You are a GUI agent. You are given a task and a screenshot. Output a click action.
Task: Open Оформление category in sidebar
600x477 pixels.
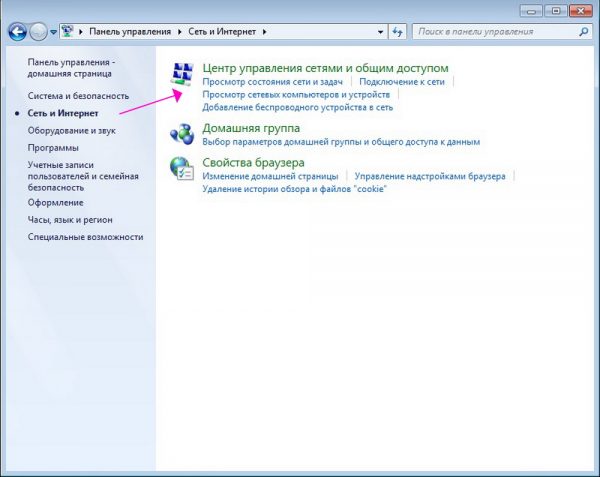[x=55, y=202]
